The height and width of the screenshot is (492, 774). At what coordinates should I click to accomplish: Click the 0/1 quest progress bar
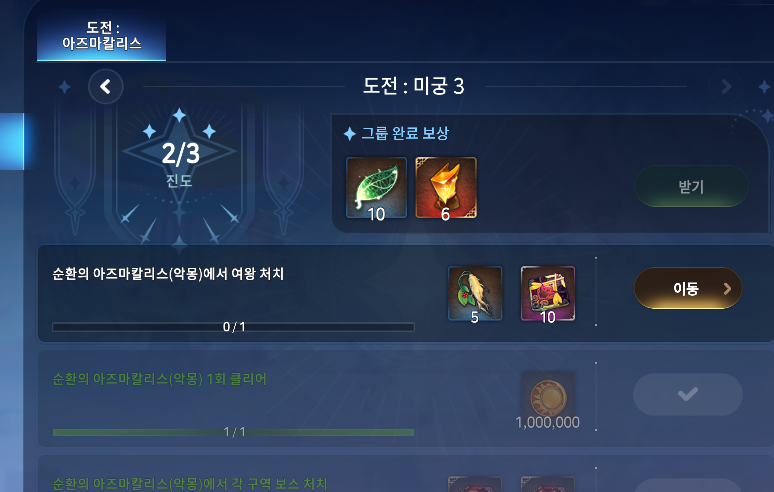[233, 327]
